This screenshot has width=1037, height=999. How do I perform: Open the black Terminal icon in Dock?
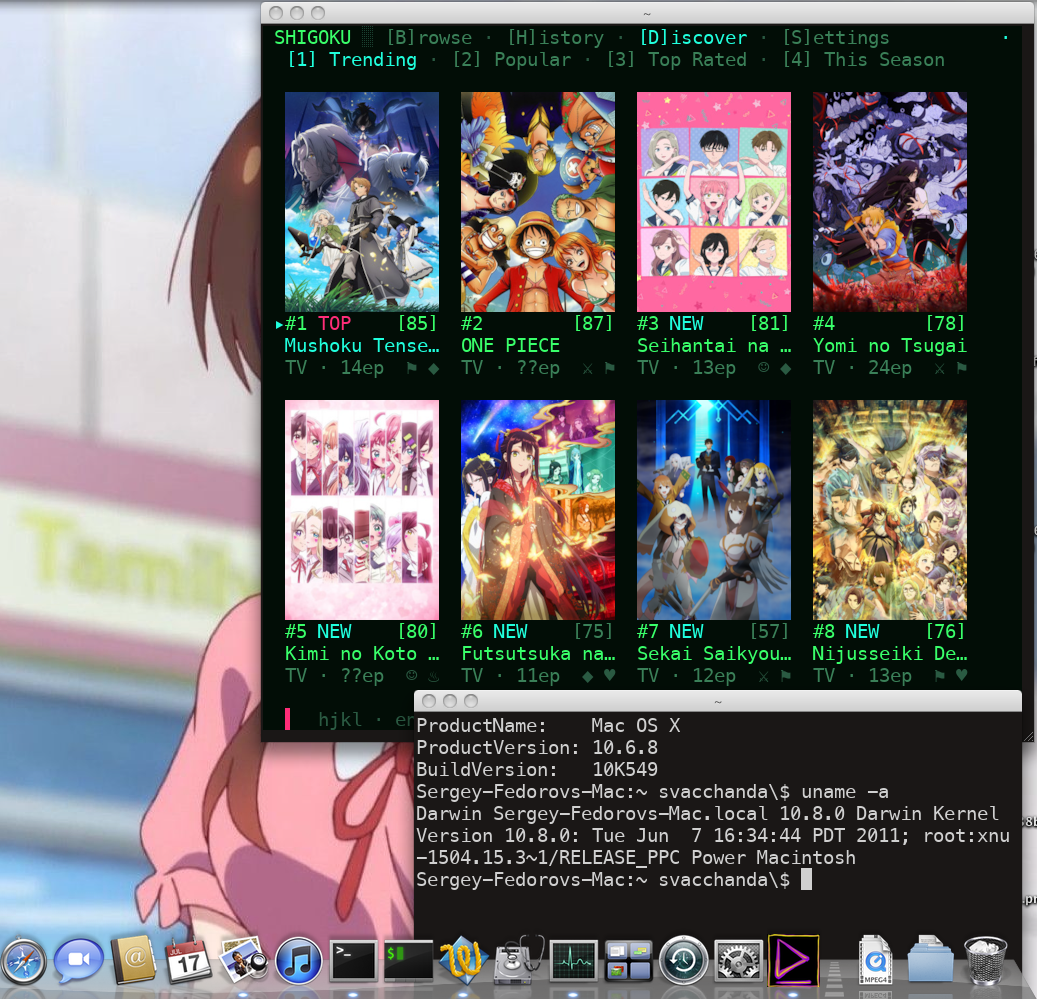[x=353, y=961]
